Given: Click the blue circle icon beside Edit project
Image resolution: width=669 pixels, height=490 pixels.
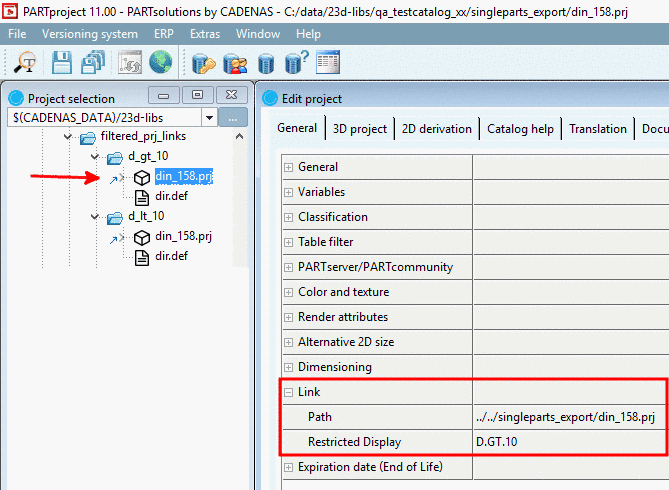Looking at the screenshot, I should coord(270,98).
